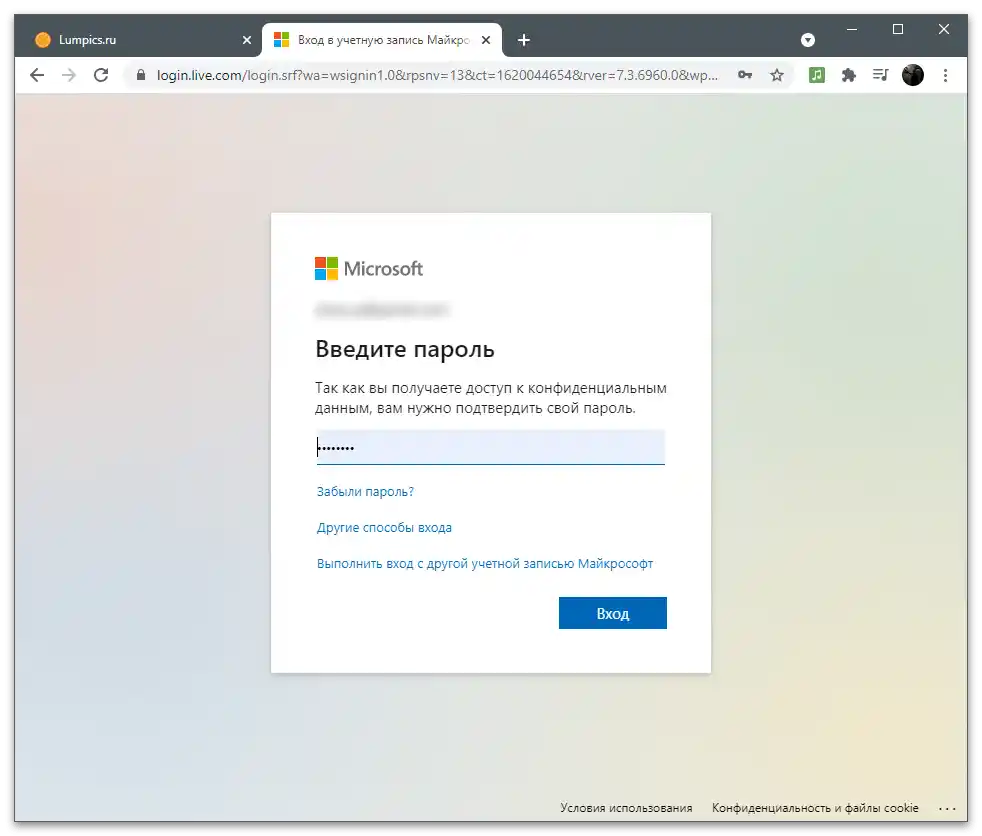Expand the tab search dropdown arrow

click(808, 40)
